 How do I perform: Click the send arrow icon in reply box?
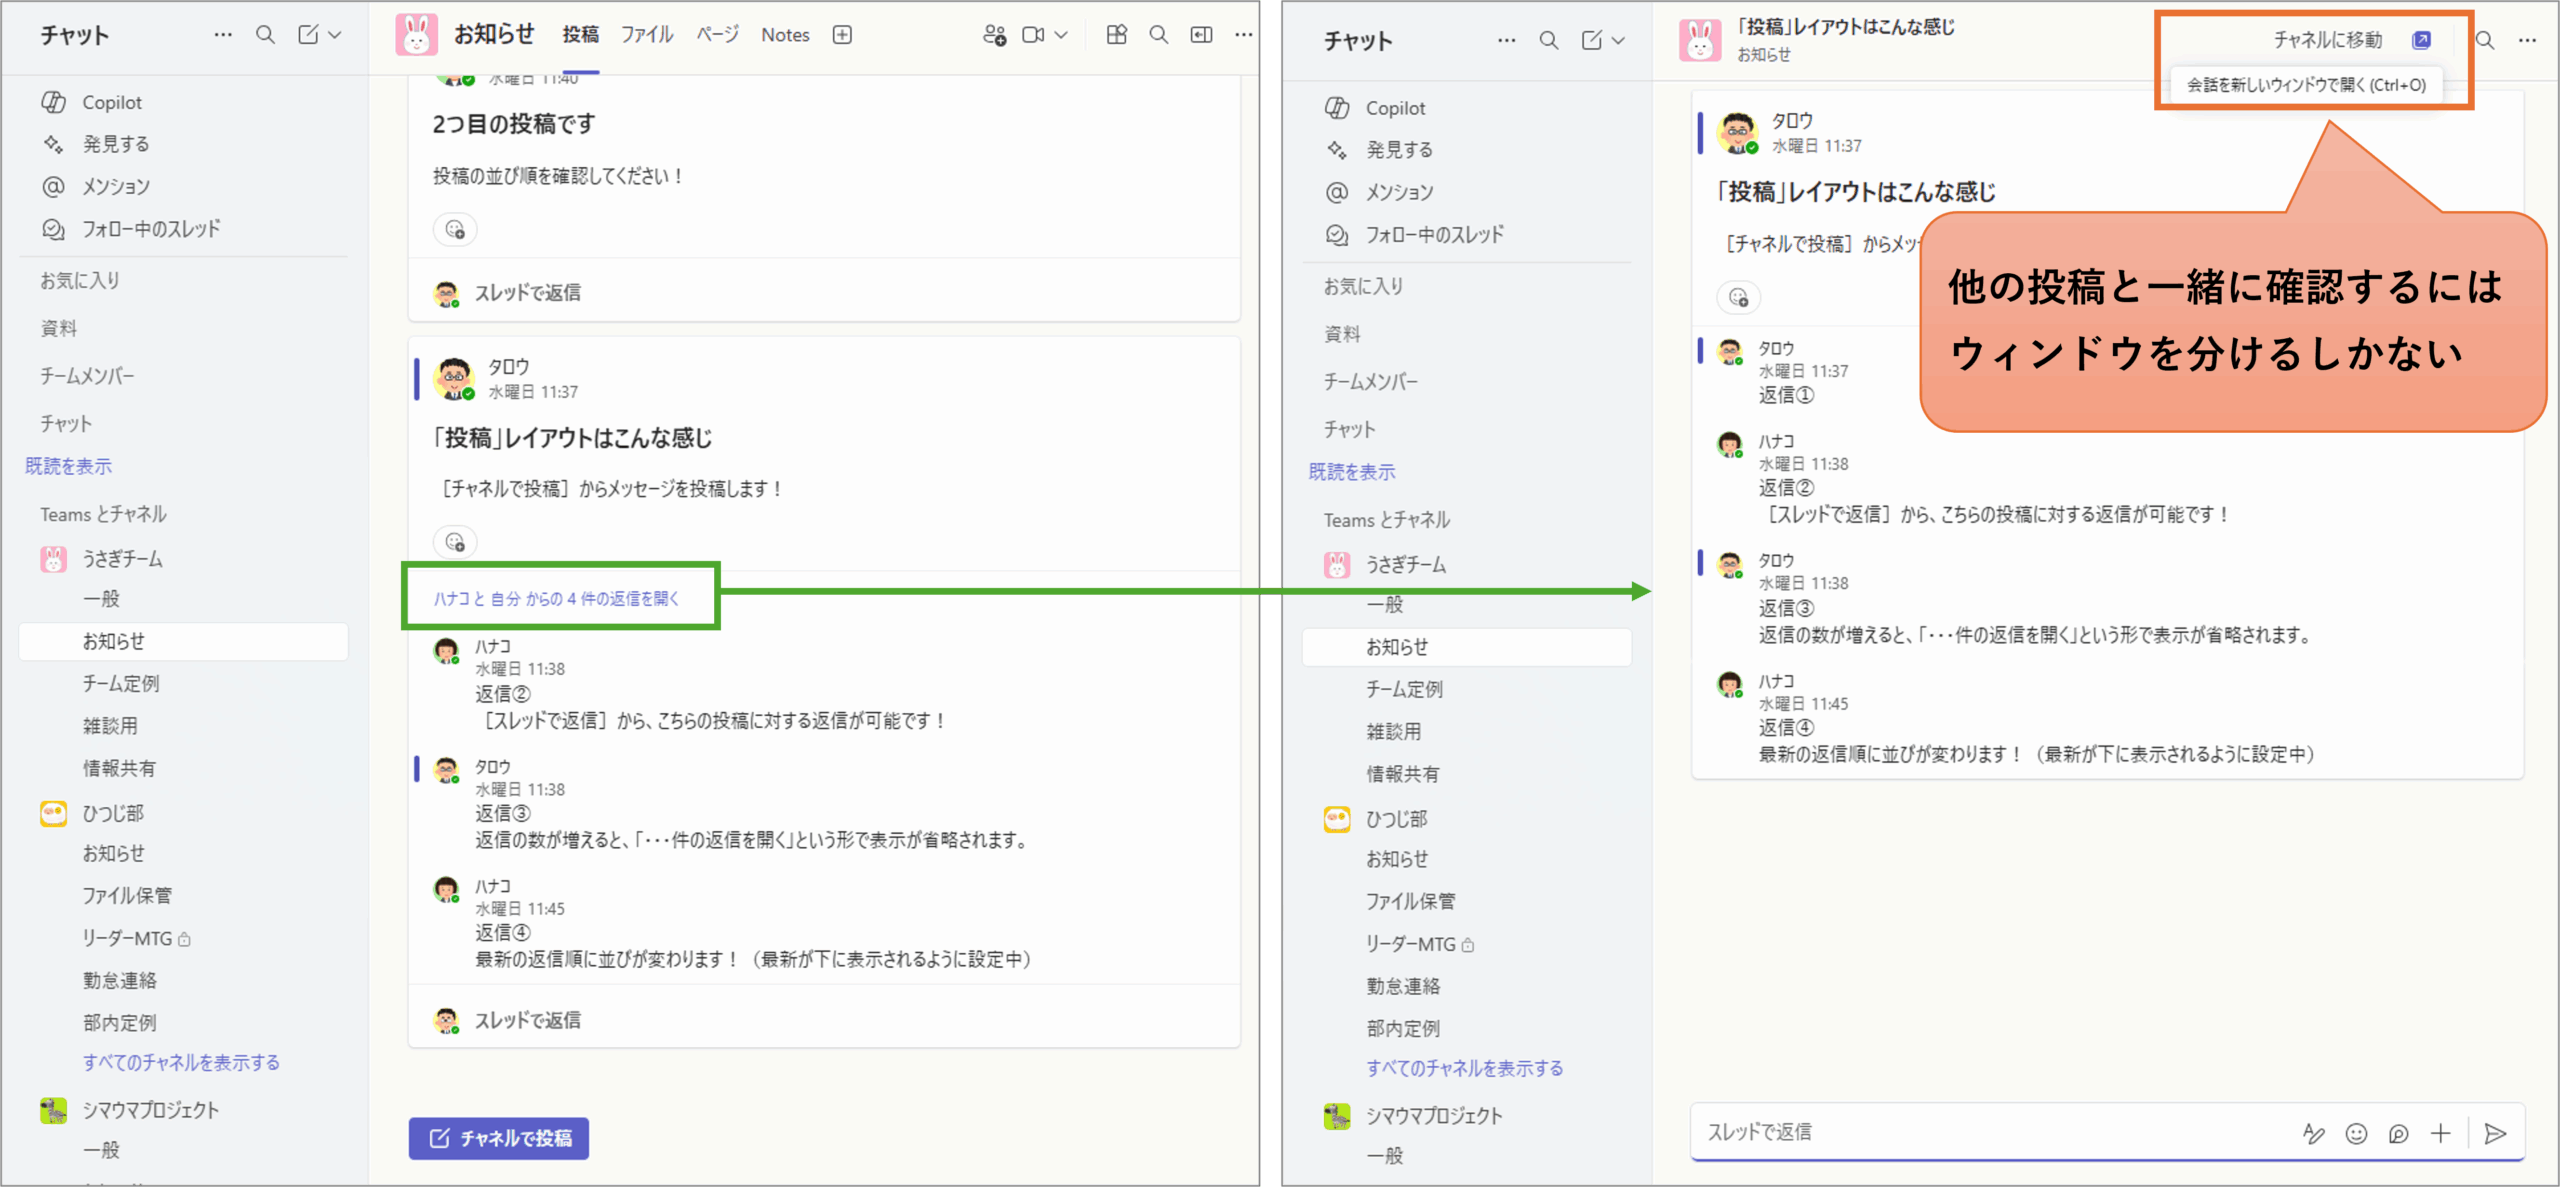[x=2494, y=1132]
